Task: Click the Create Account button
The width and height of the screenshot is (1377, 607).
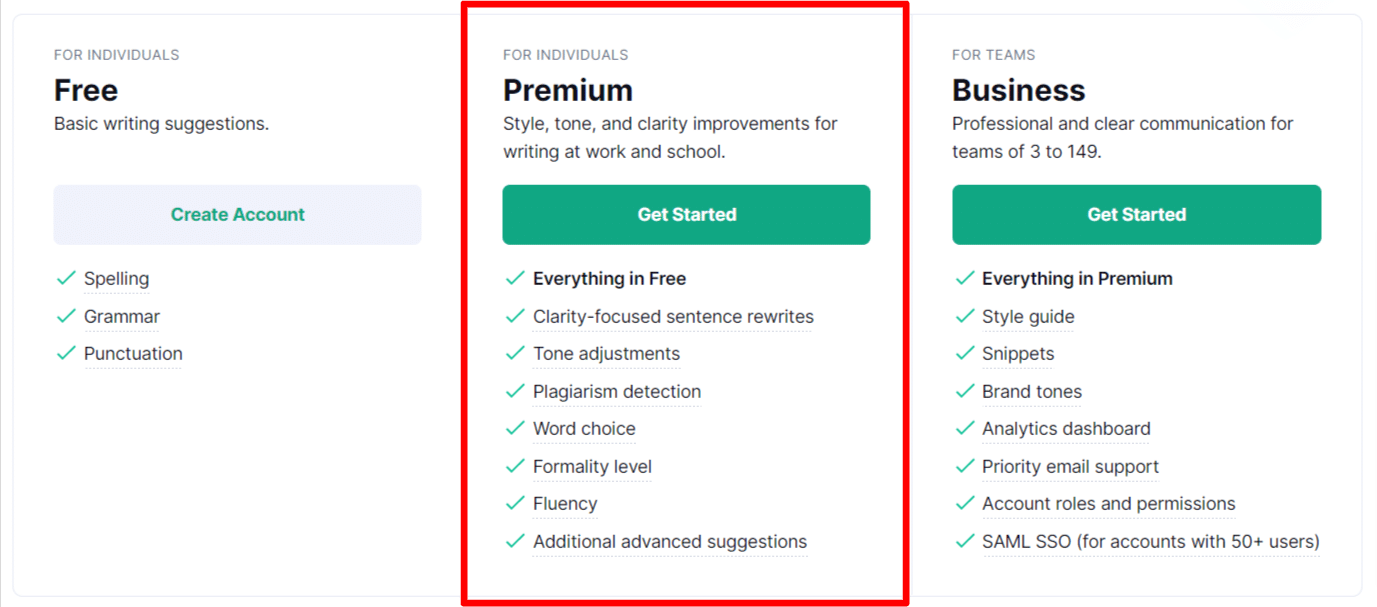Action: tap(237, 214)
